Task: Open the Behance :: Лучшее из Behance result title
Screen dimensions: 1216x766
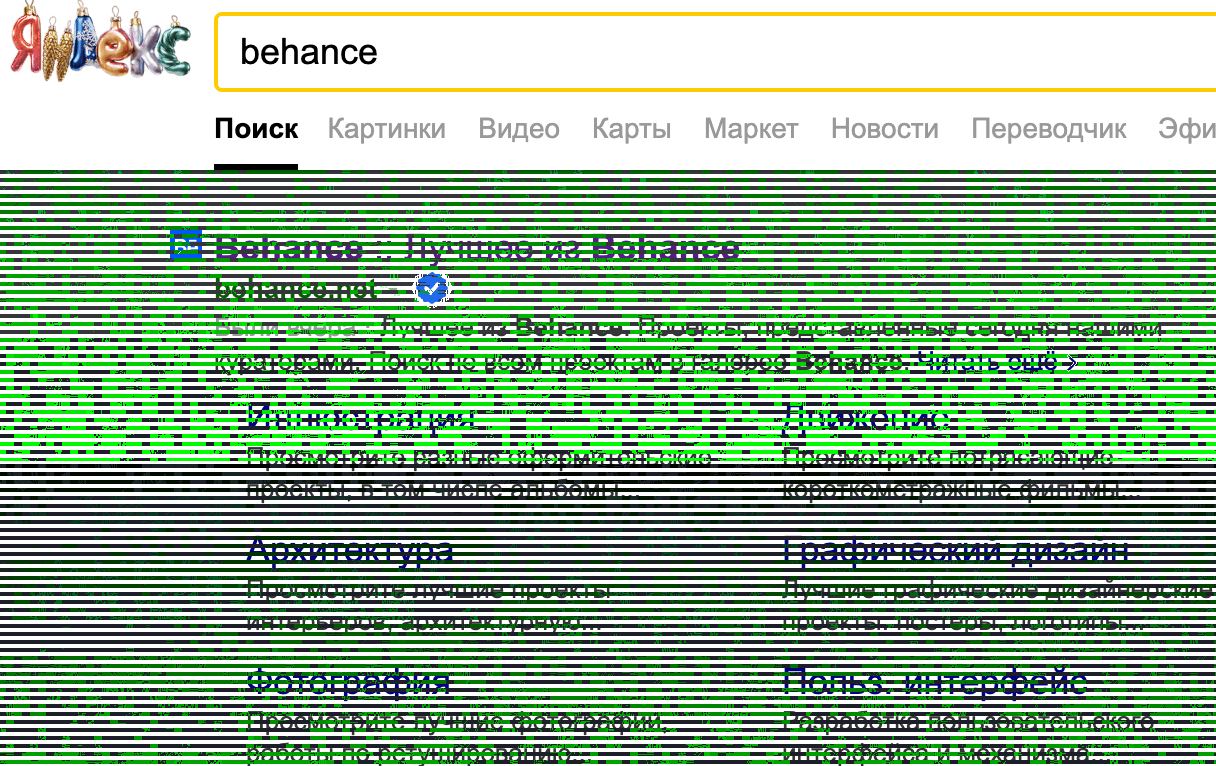Action: (x=477, y=247)
